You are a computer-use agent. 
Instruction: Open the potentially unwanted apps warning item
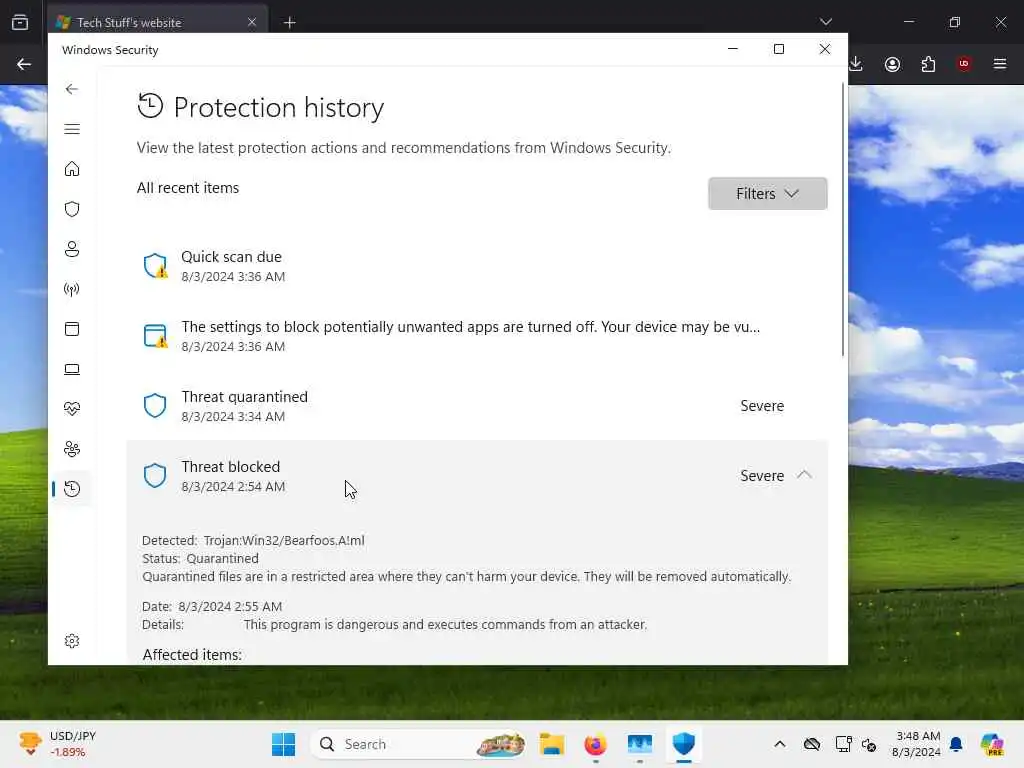point(477,336)
